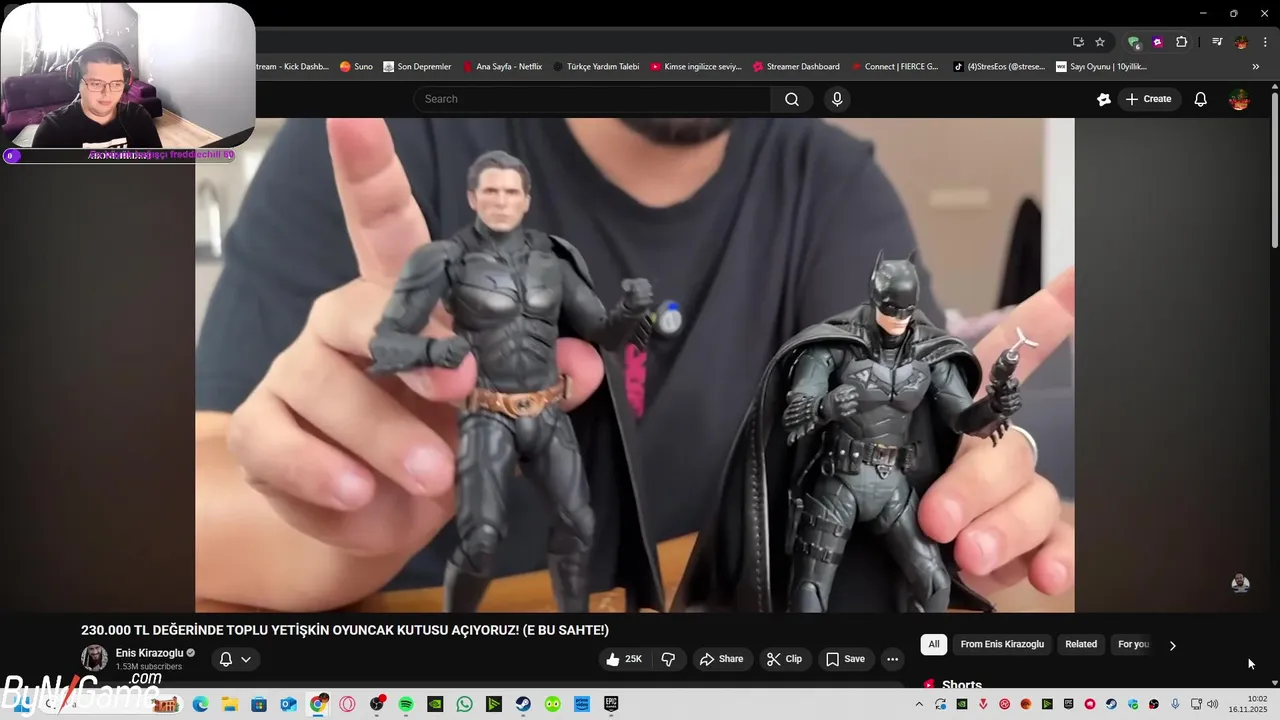Click the star-shaped icon beside Create
The height and width of the screenshot is (720, 1280).
(x=1104, y=99)
